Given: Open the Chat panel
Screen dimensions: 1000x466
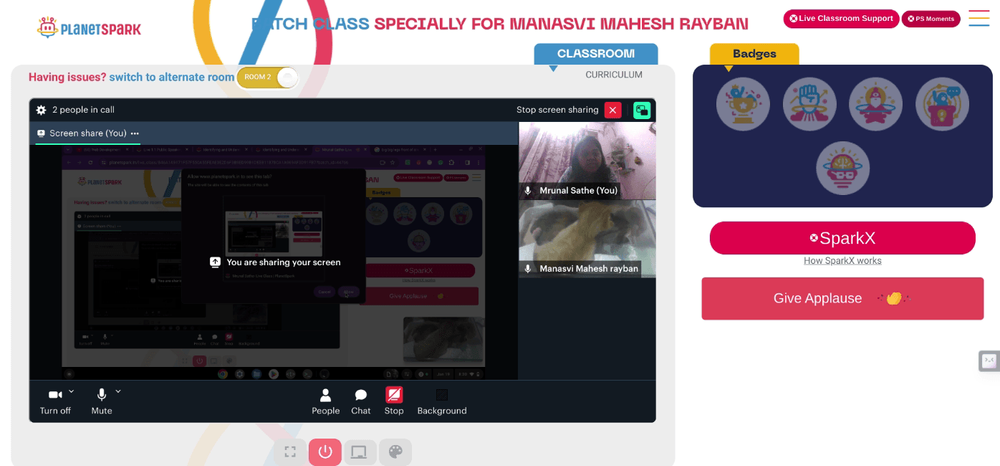Looking at the screenshot, I should (361, 402).
